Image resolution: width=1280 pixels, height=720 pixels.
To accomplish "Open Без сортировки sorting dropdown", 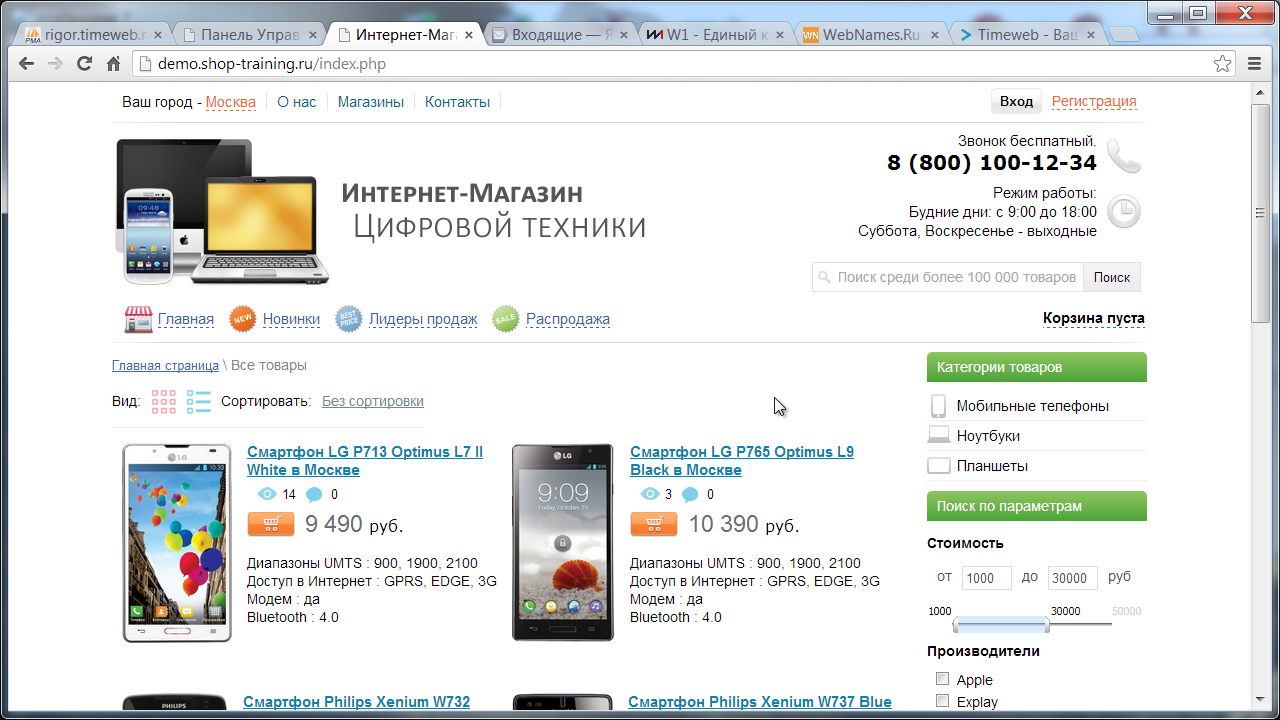I will tap(373, 401).
